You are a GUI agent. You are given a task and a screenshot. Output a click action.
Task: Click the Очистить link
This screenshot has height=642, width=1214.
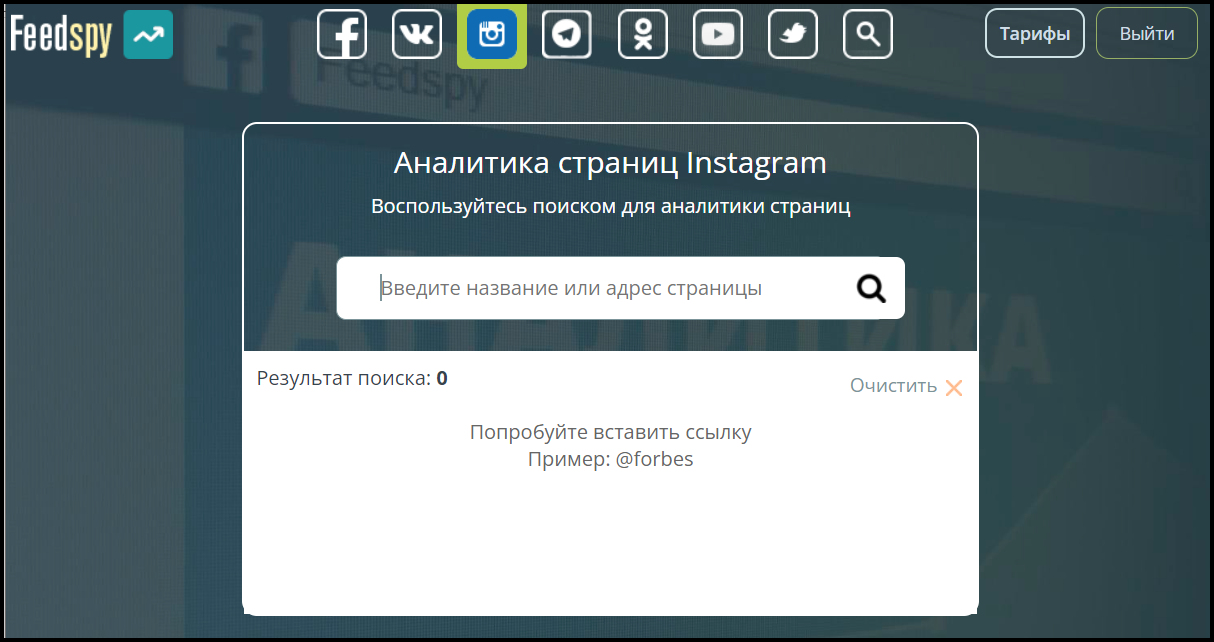click(894, 386)
